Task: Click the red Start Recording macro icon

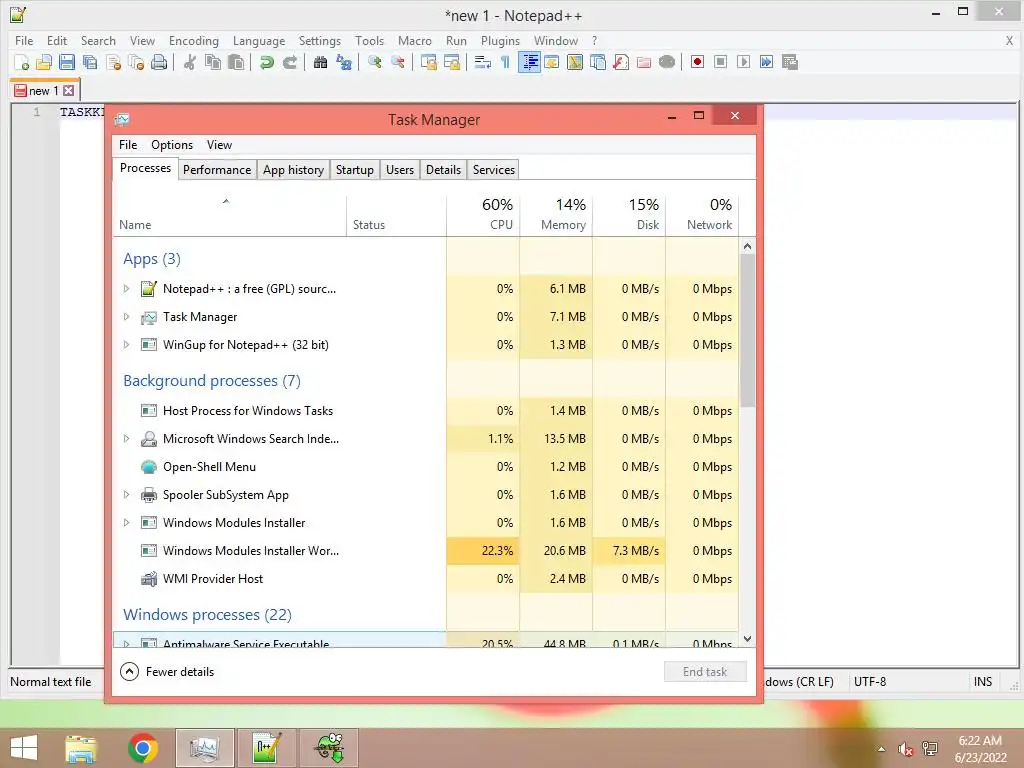Action: tap(697, 63)
